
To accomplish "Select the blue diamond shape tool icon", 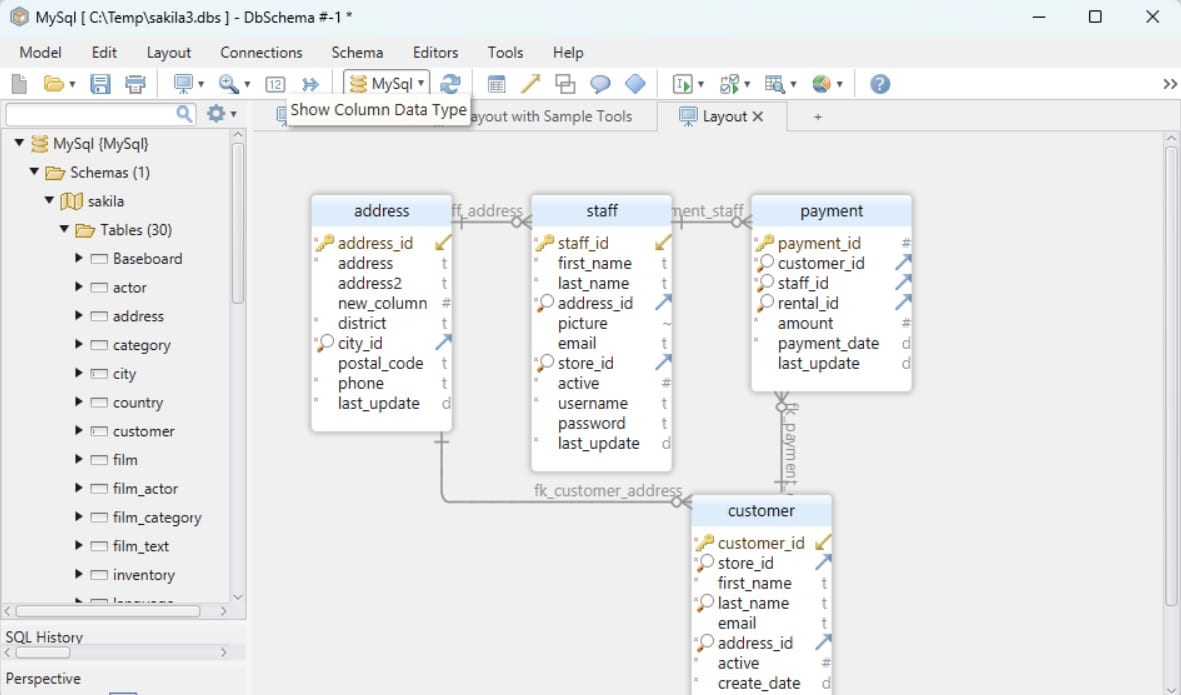I will click(635, 84).
